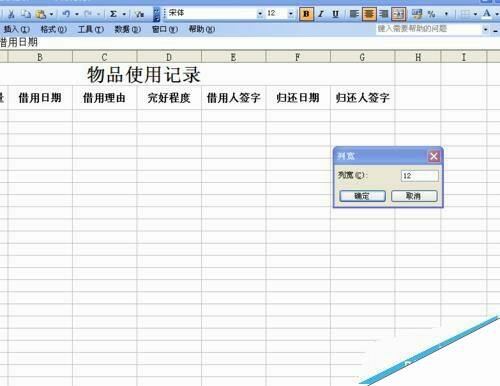Align text left with toolbar icon

click(354, 14)
